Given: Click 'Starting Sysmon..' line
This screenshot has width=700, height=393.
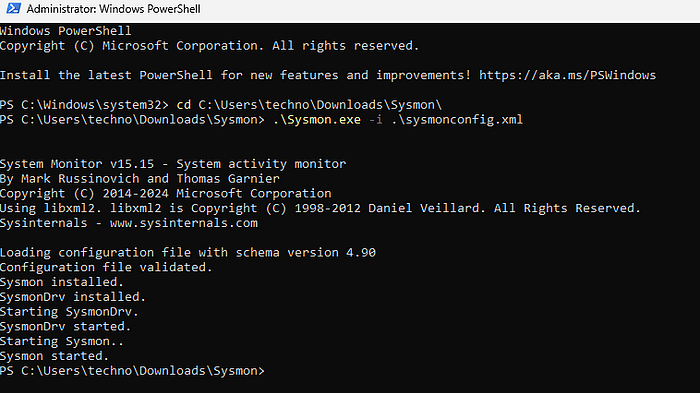Looking at the screenshot, I should pos(62,341).
